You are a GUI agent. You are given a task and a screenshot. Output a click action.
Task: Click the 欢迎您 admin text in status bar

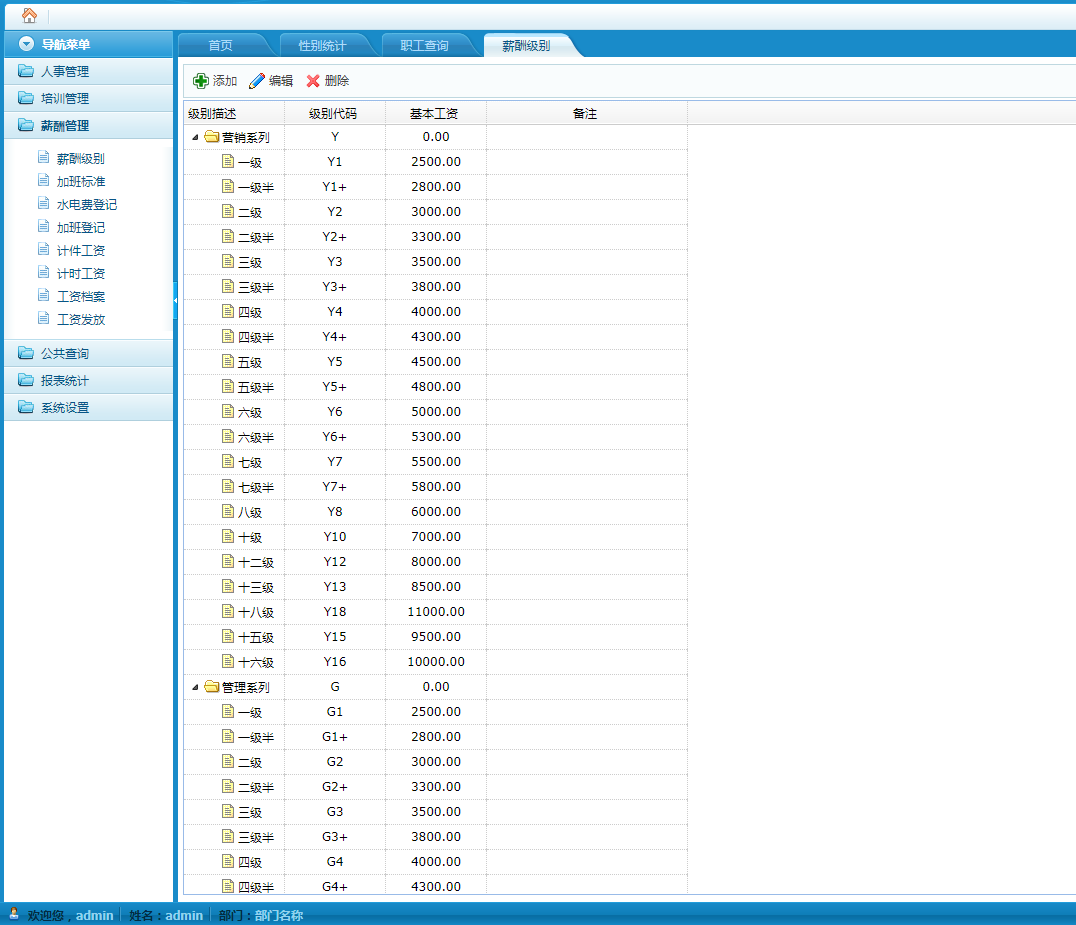tap(70, 915)
